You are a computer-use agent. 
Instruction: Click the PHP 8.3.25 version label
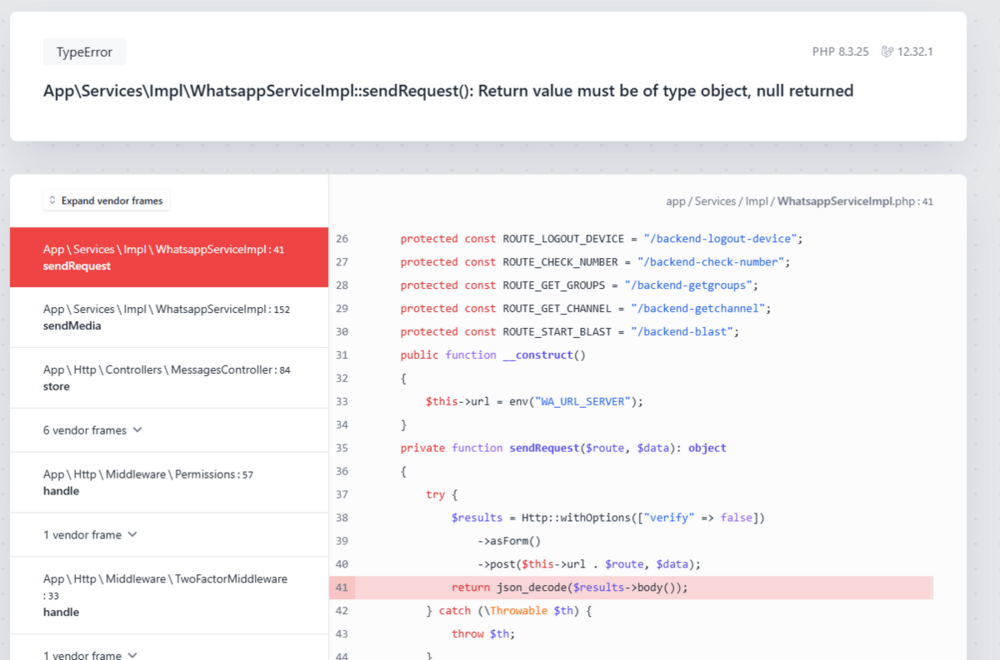coord(842,52)
